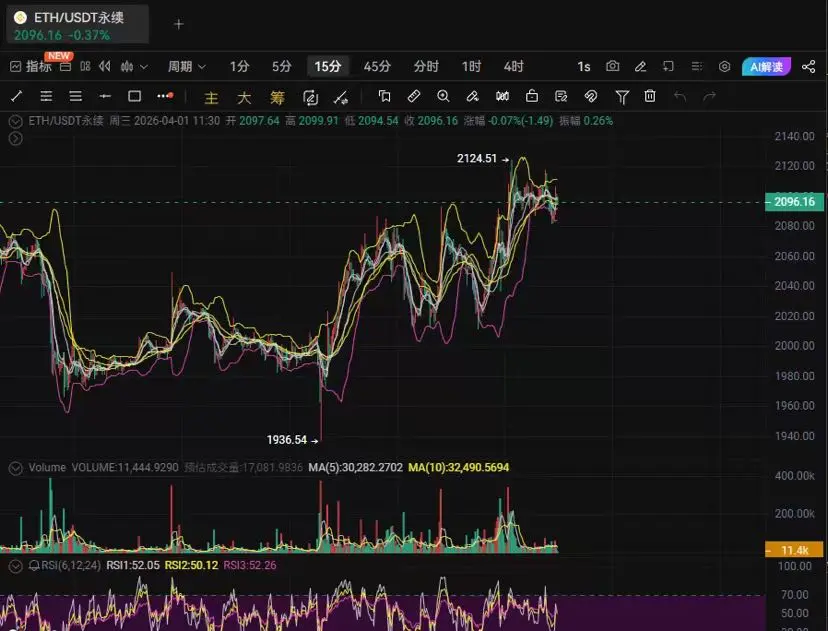
Task: Open more drawing tools with red dot
Action: 165,96
